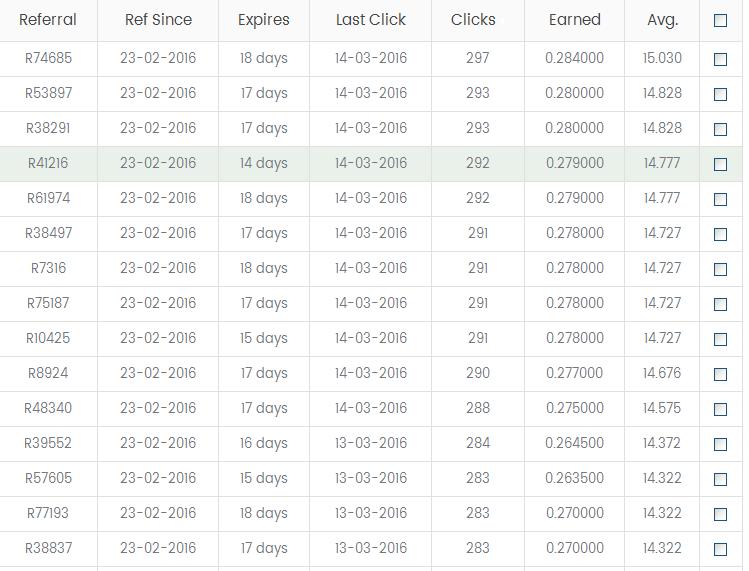Enable the checkbox for referral R39552
The height and width of the screenshot is (571, 749).
click(x=720, y=444)
